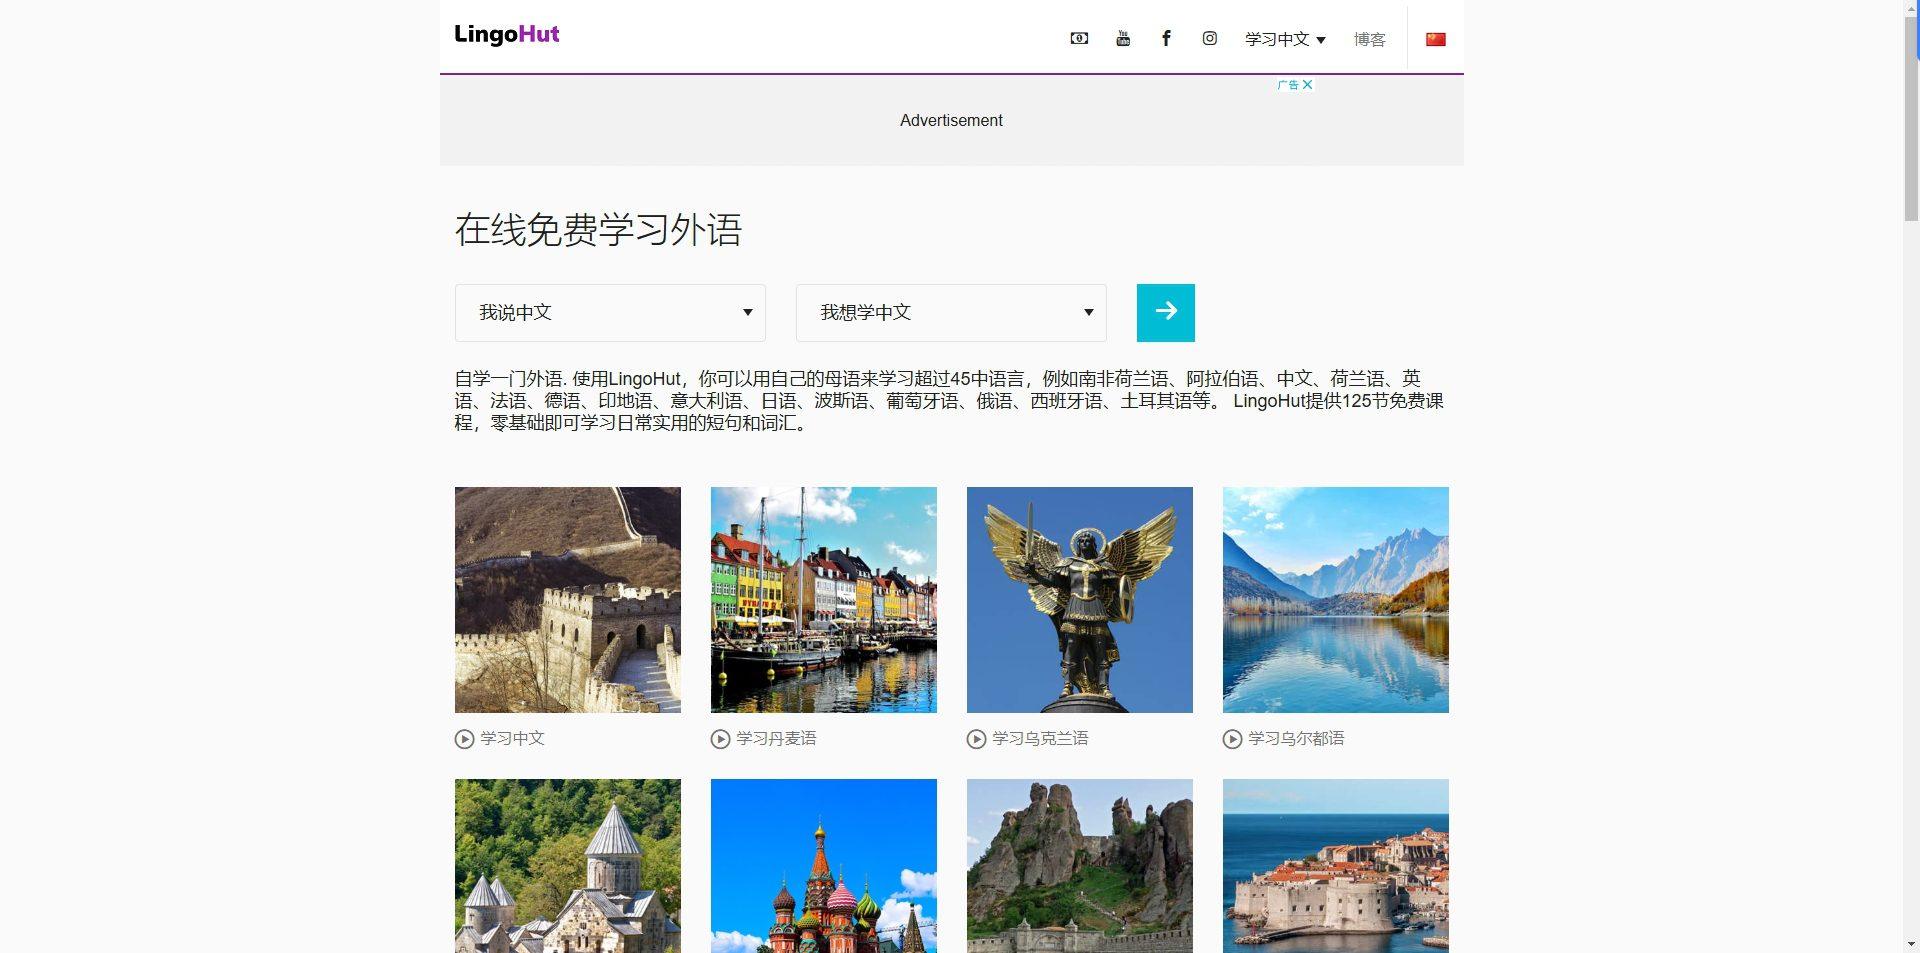Select the golden angel statue thumbnail

[x=1079, y=600]
